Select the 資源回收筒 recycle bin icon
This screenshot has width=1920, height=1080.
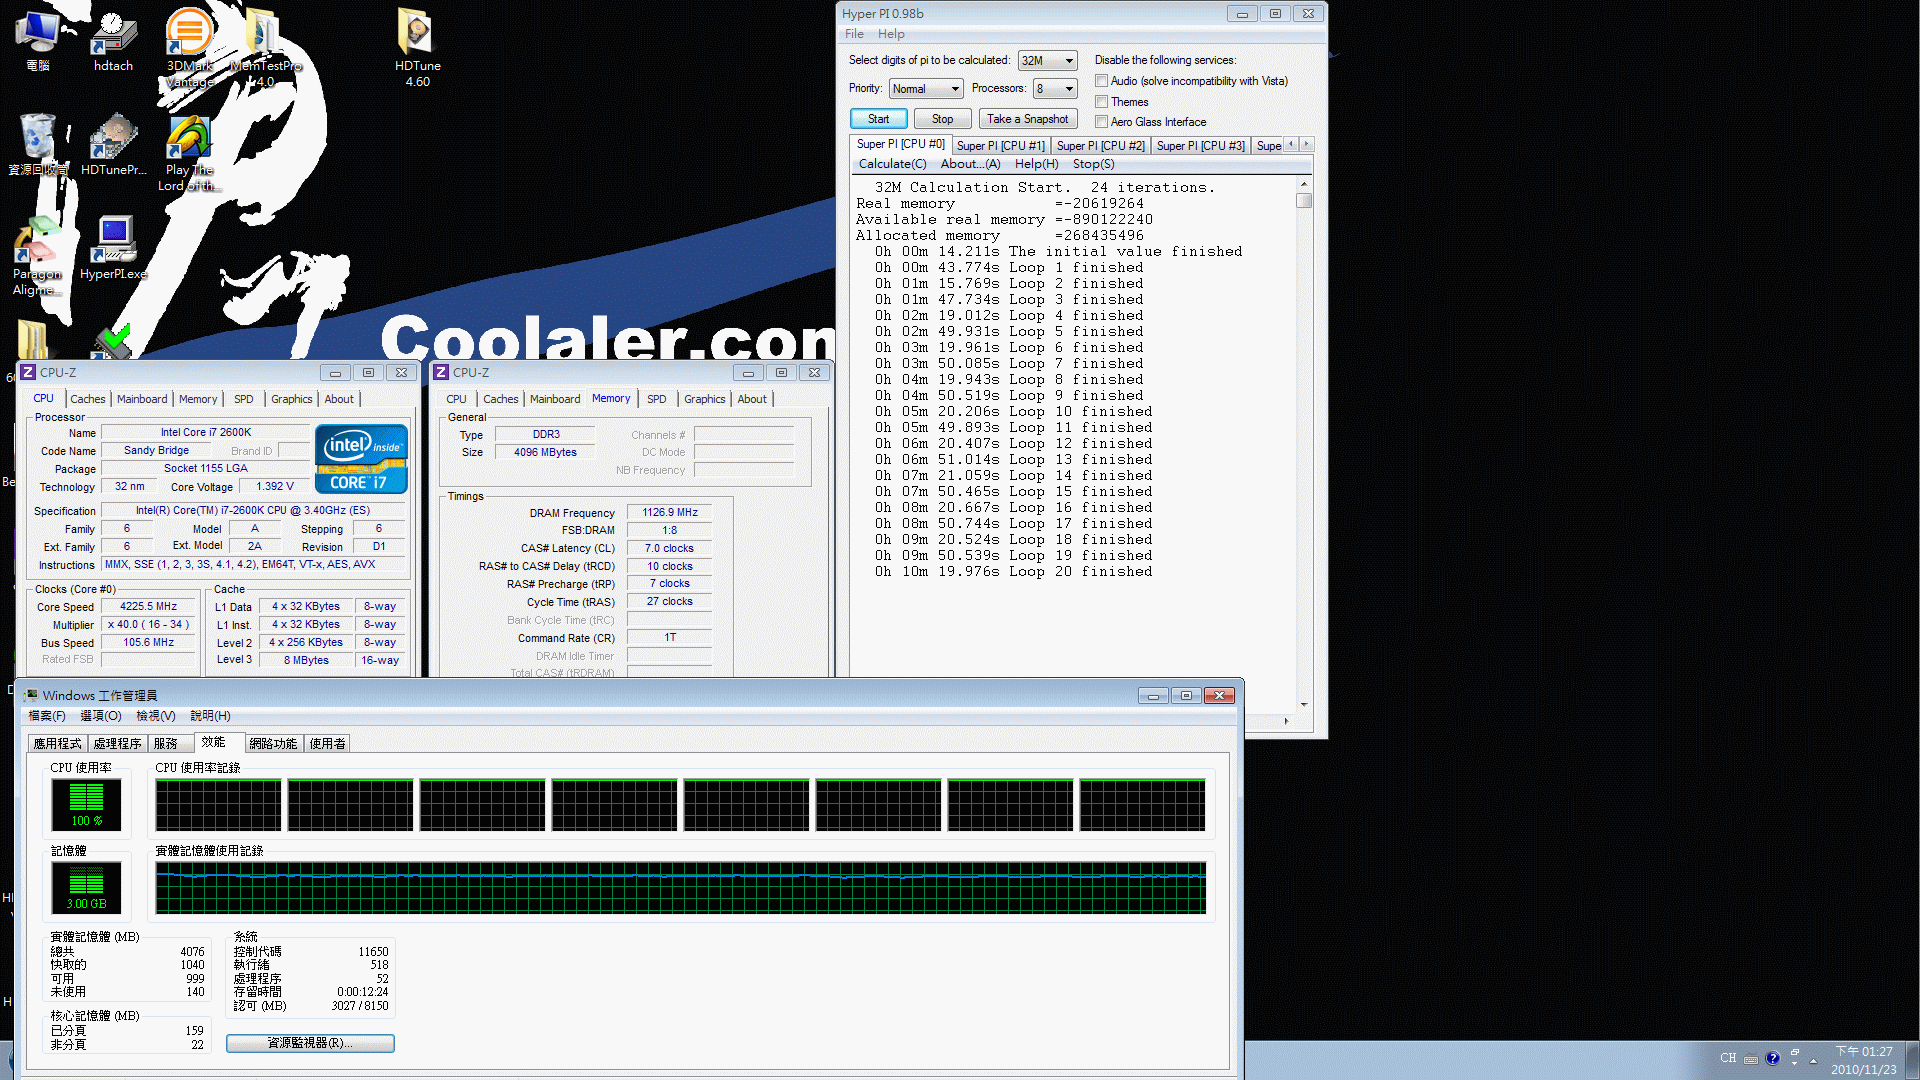pyautogui.click(x=37, y=145)
